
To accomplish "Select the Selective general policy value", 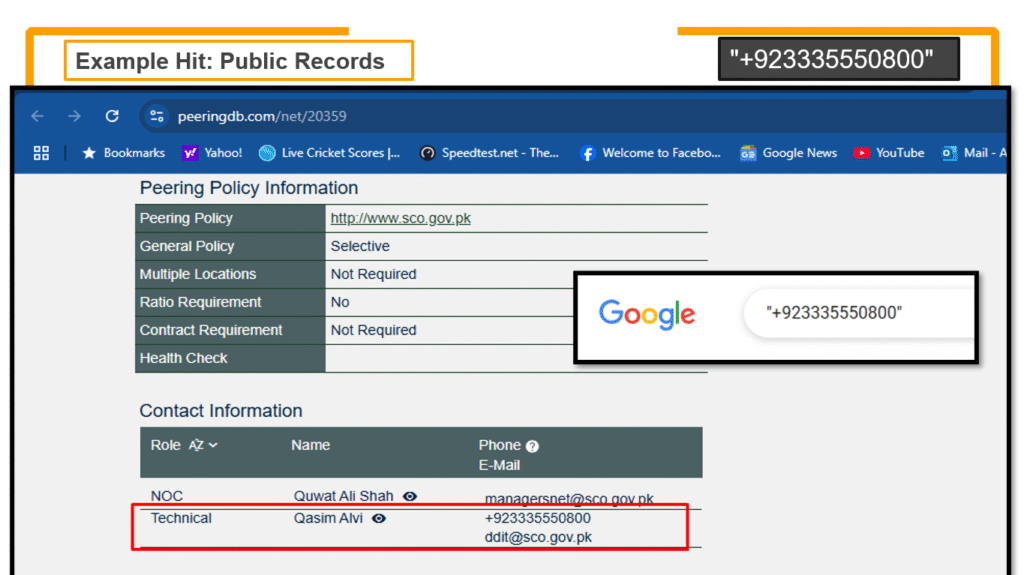I will 360,246.
